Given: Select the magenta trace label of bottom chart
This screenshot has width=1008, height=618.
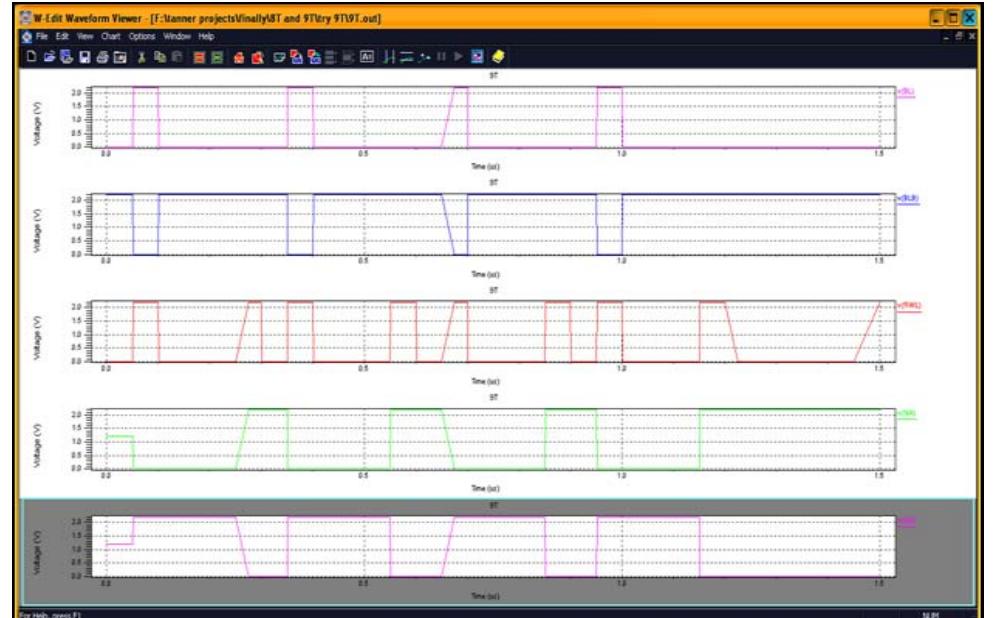Looking at the screenshot, I should (x=906, y=522).
